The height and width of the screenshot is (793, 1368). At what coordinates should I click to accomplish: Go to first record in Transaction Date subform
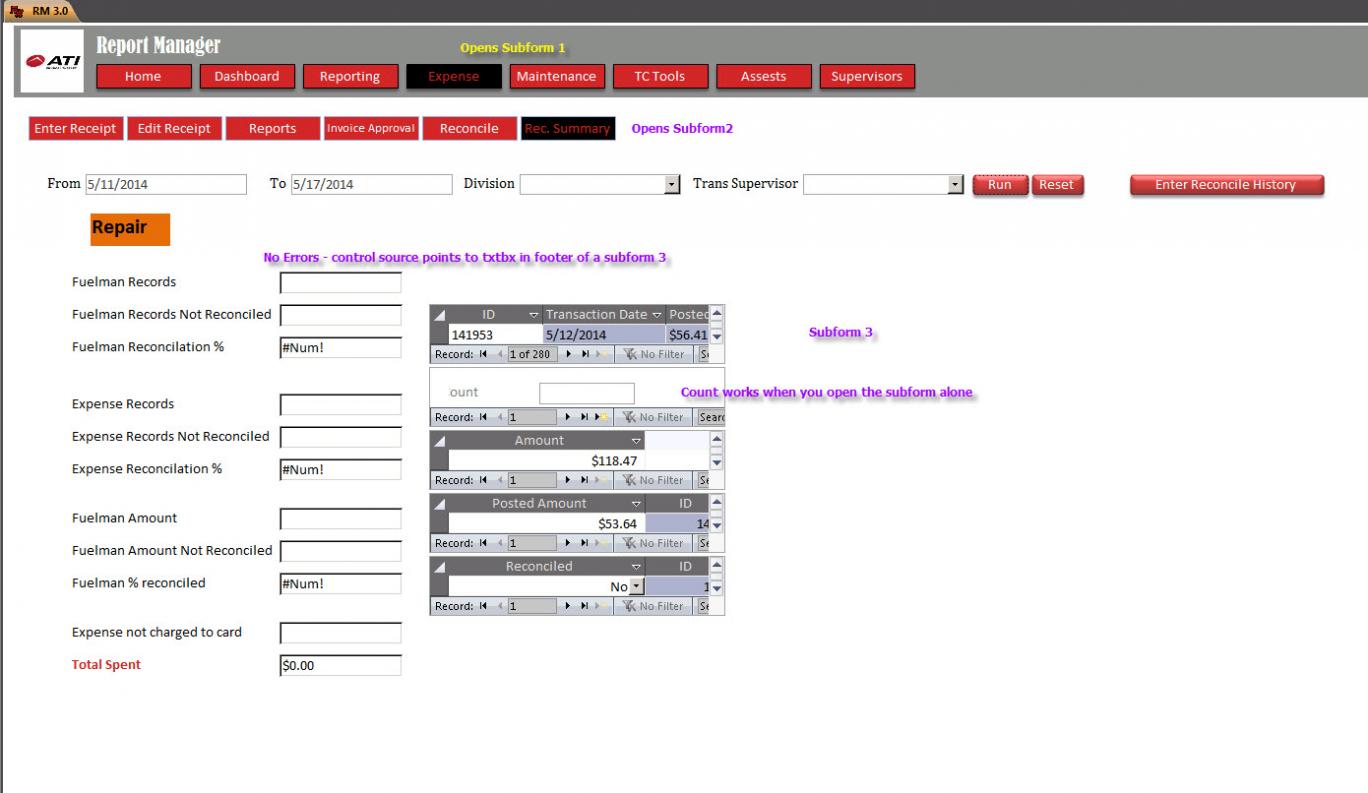tap(482, 354)
